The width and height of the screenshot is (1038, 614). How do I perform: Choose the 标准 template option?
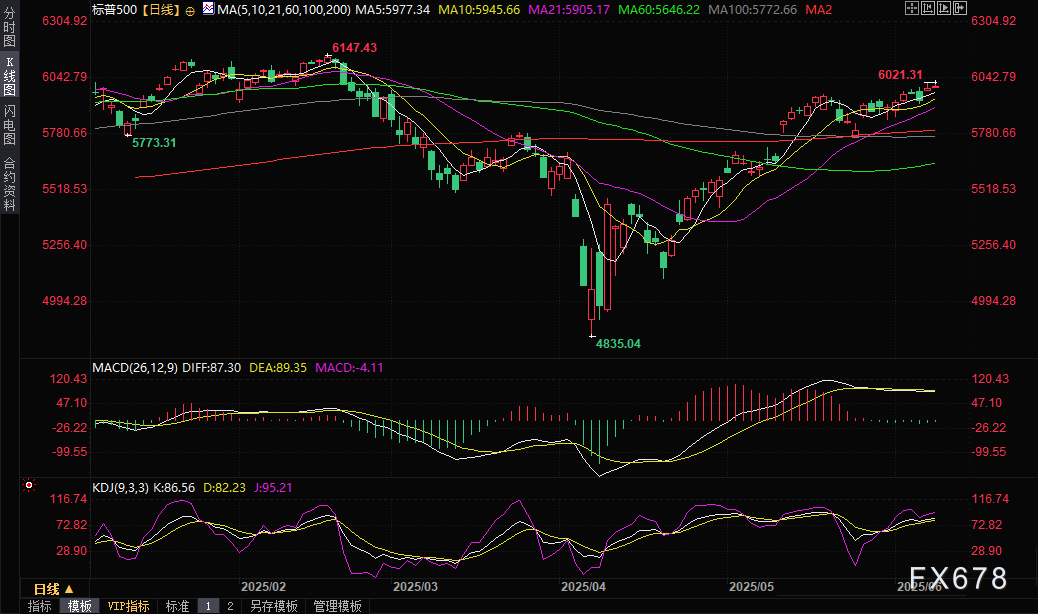(x=177, y=606)
